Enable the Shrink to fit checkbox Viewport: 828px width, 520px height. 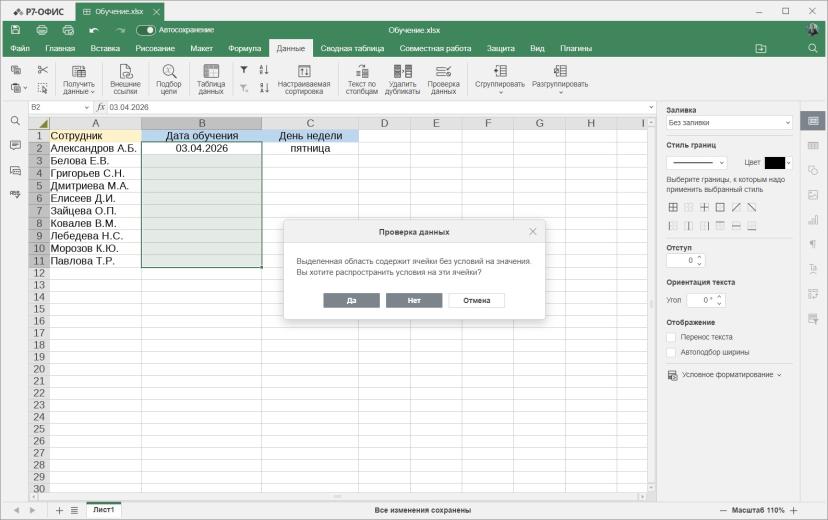pyautogui.click(x=671, y=352)
